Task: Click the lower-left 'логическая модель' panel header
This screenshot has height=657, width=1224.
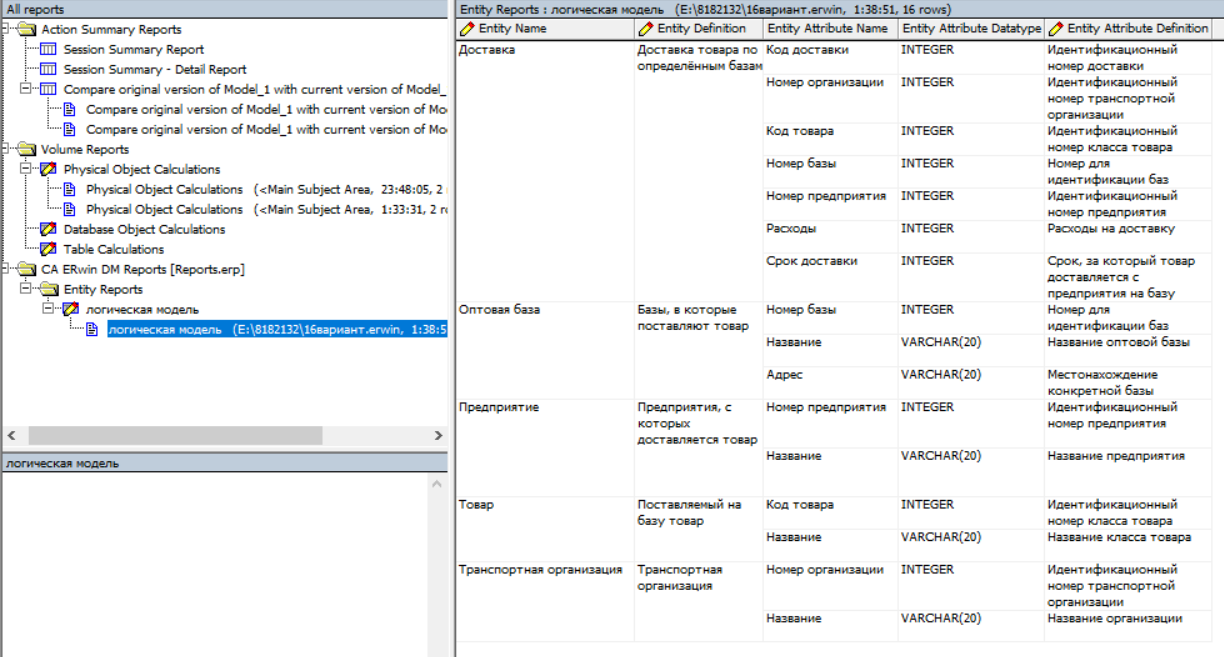Action: pyautogui.click(x=224, y=463)
